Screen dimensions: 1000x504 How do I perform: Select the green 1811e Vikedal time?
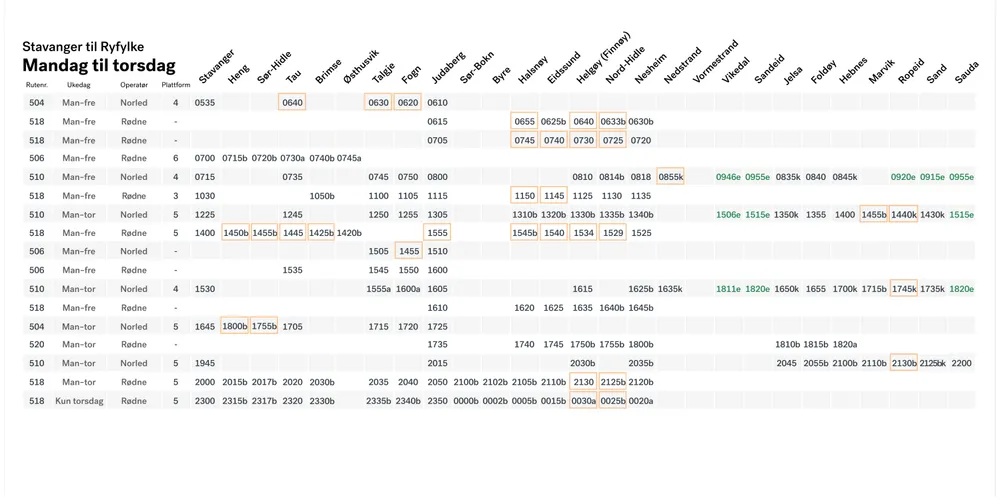click(x=728, y=289)
